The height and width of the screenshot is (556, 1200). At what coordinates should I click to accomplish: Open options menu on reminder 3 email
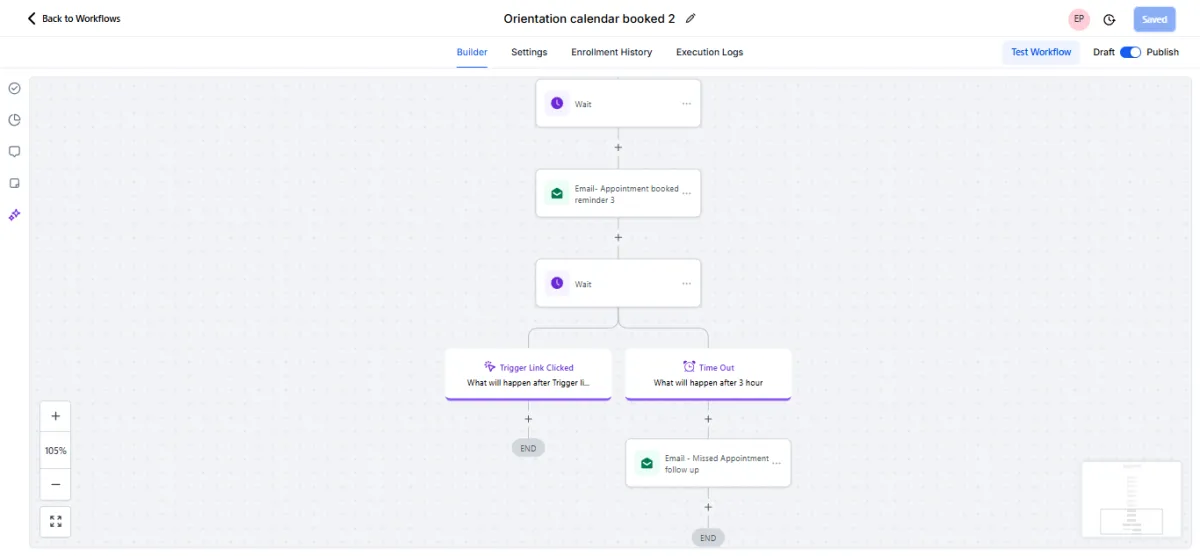coord(686,194)
